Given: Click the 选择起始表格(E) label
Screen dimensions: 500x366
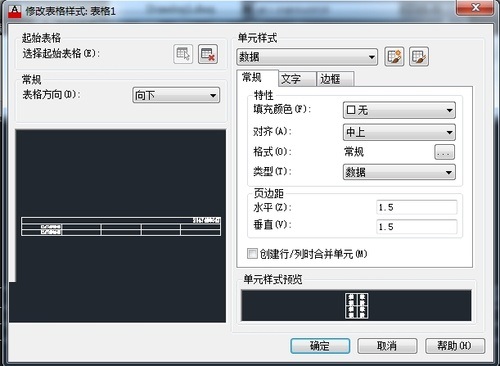Looking at the screenshot, I should coord(61,53).
